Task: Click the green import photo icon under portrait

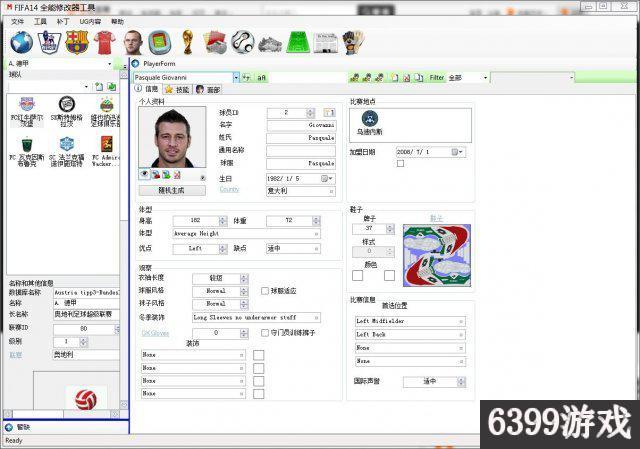Action: [166, 175]
